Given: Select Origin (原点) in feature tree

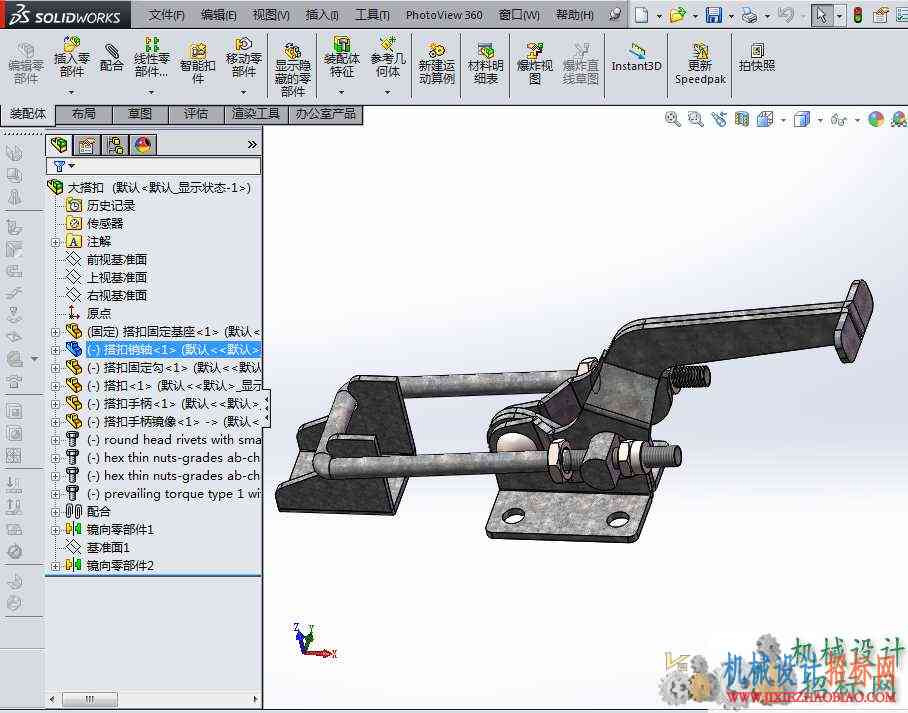Looking at the screenshot, I should pyautogui.click(x=98, y=313).
